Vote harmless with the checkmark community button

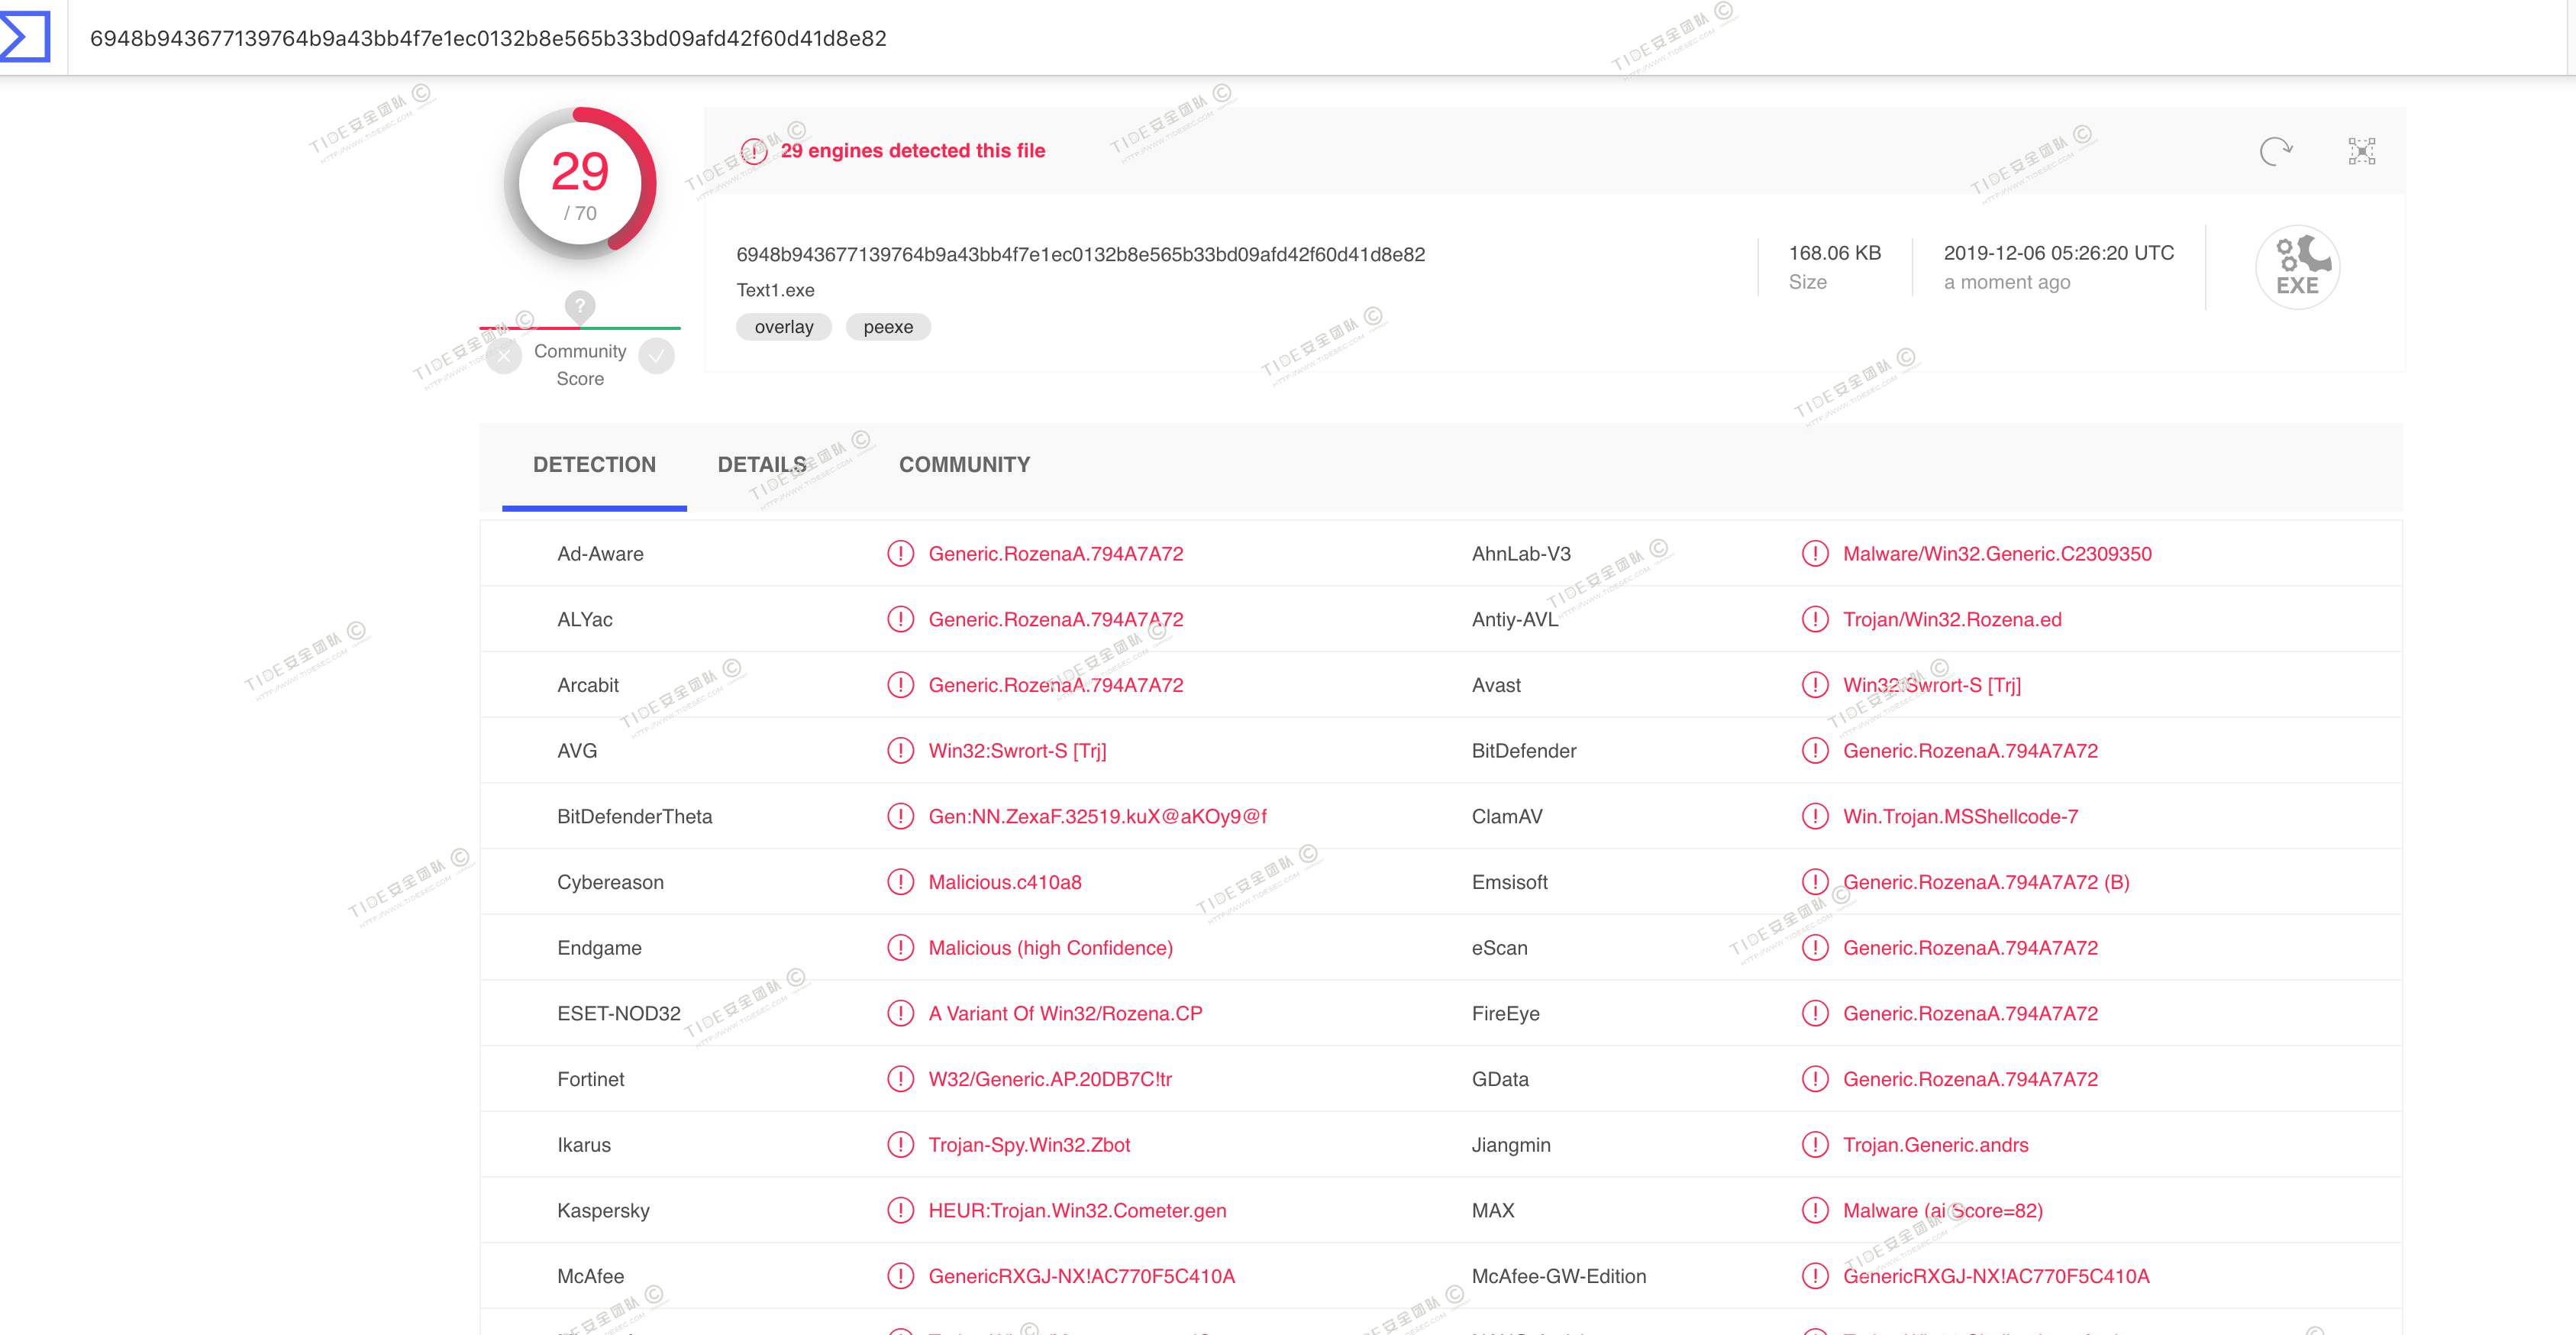click(x=657, y=356)
